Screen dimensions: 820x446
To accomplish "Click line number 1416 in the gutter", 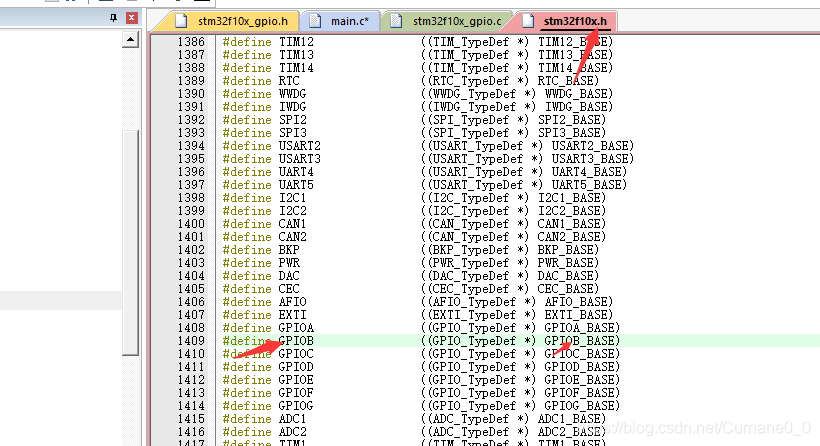I will click(191, 432).
